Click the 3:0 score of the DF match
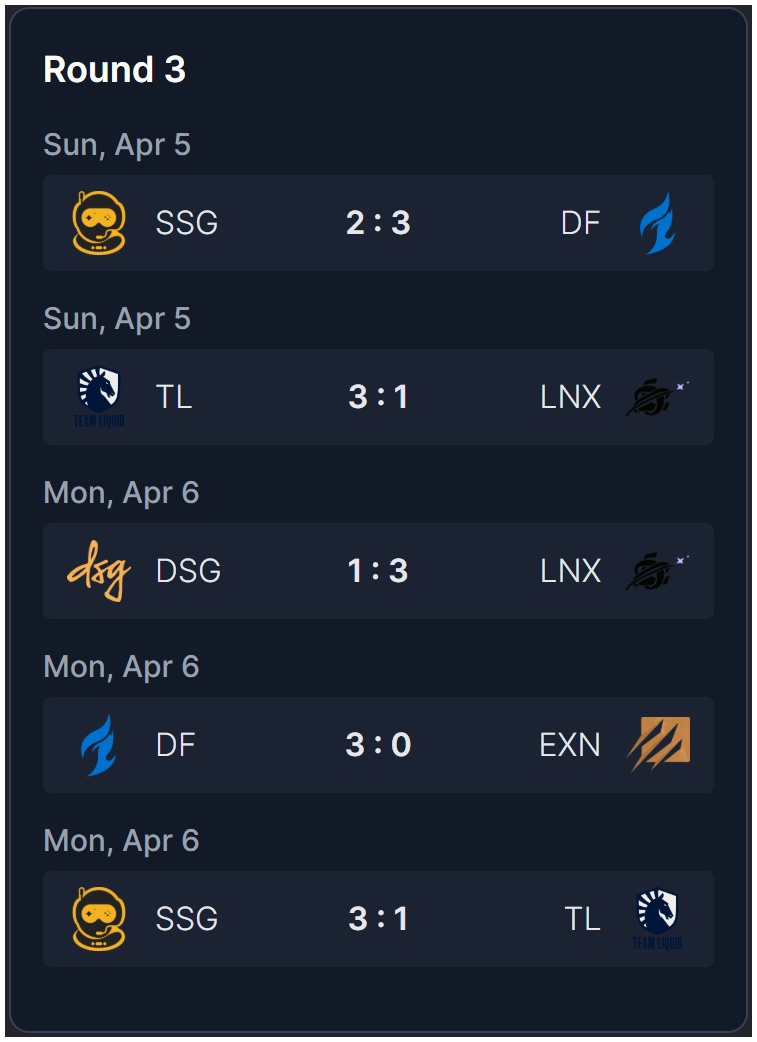 click(x=378, y=745)
